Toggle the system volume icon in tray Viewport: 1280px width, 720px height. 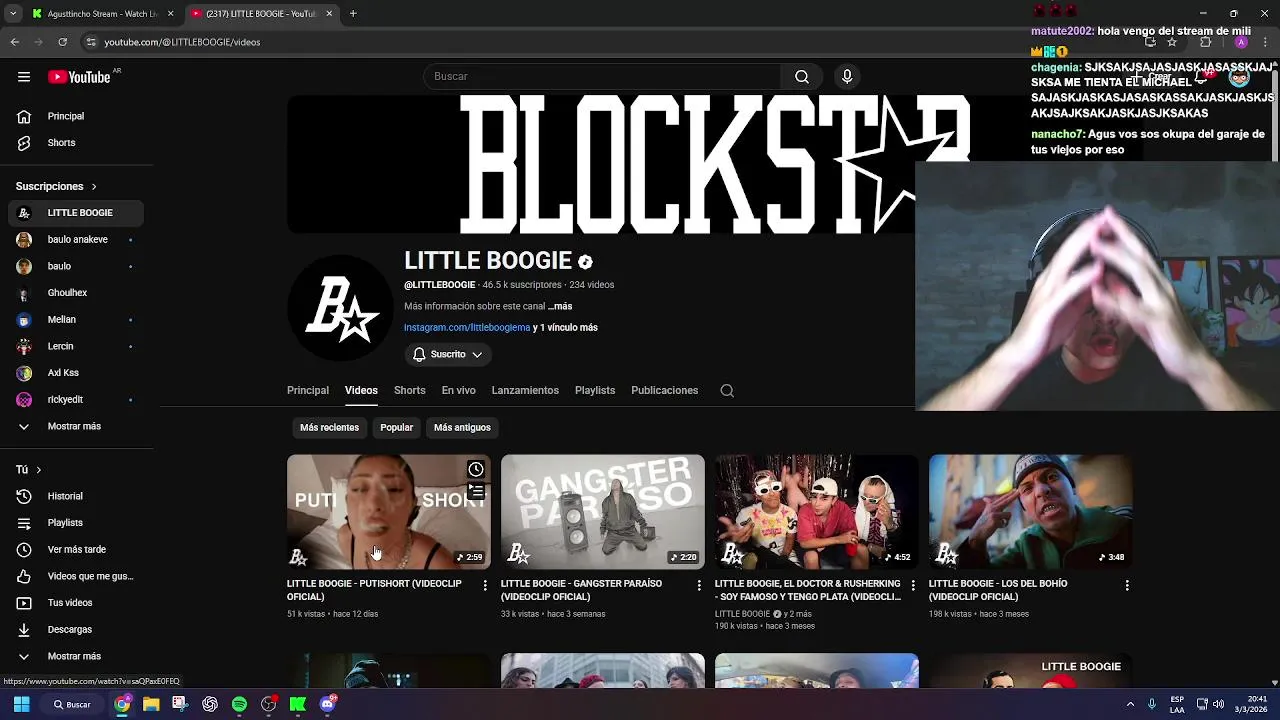(1218, 704)
